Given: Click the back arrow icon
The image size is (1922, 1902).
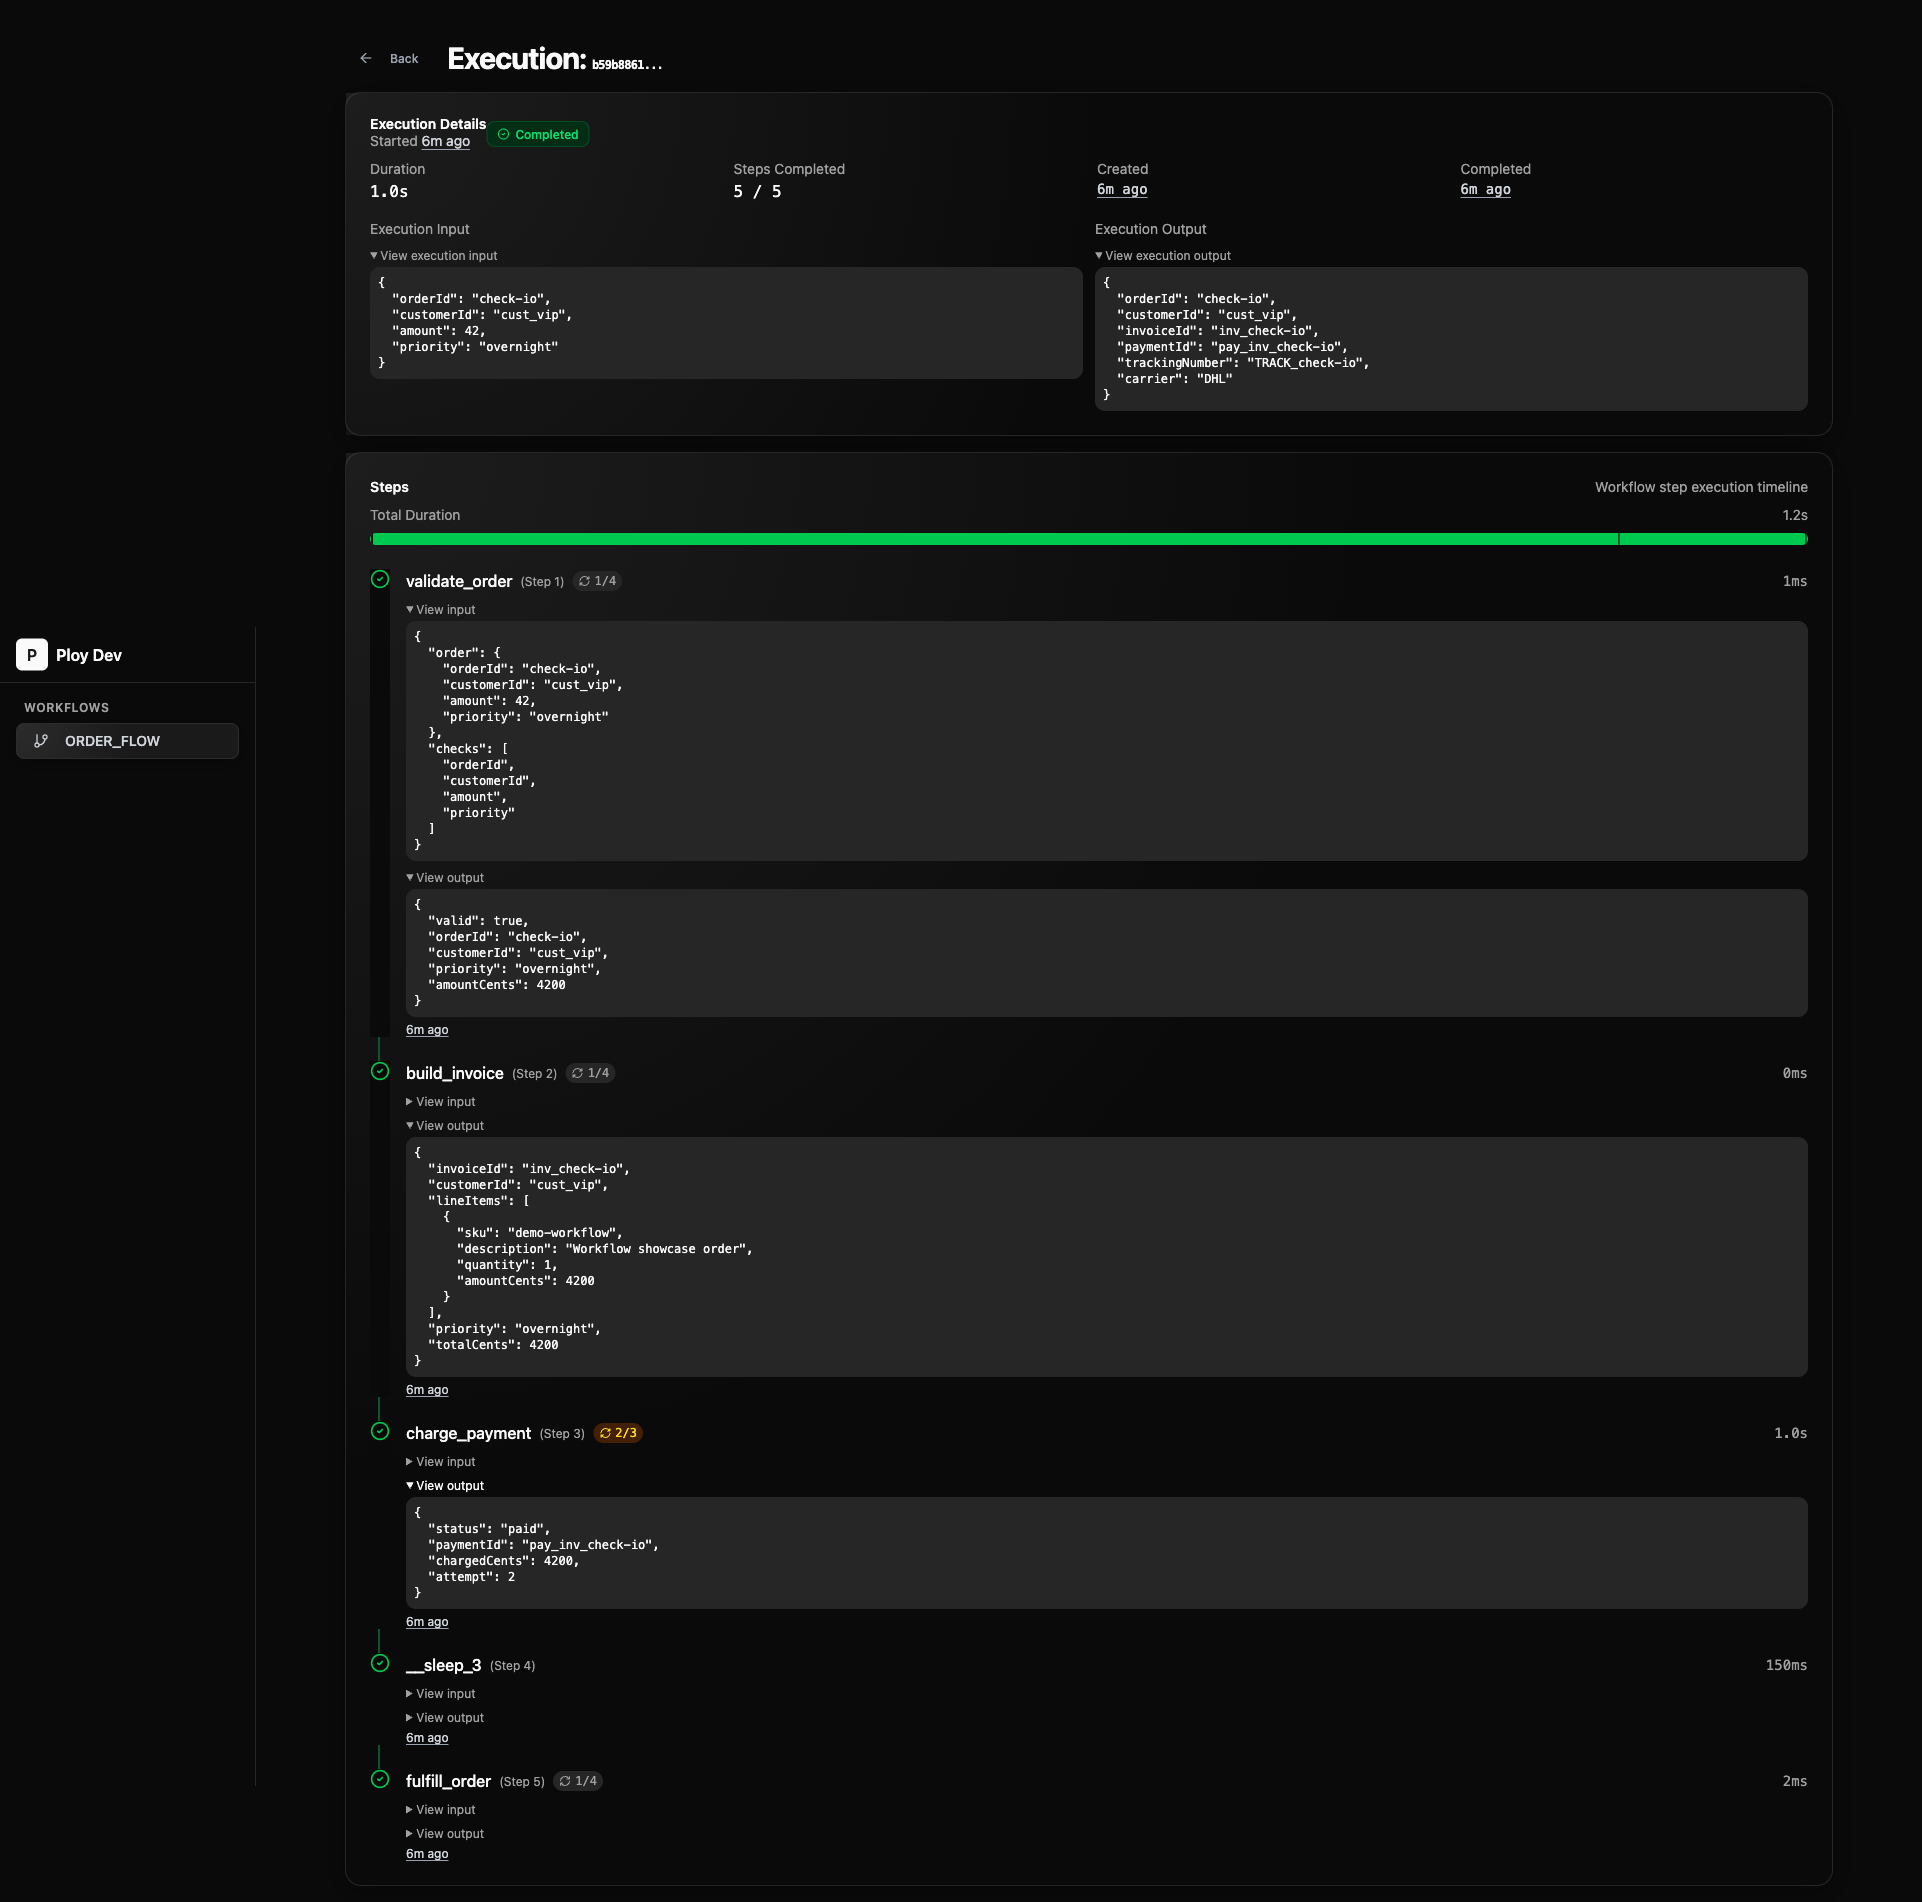Looking at the screenshot, I should (x=366, y=58).
